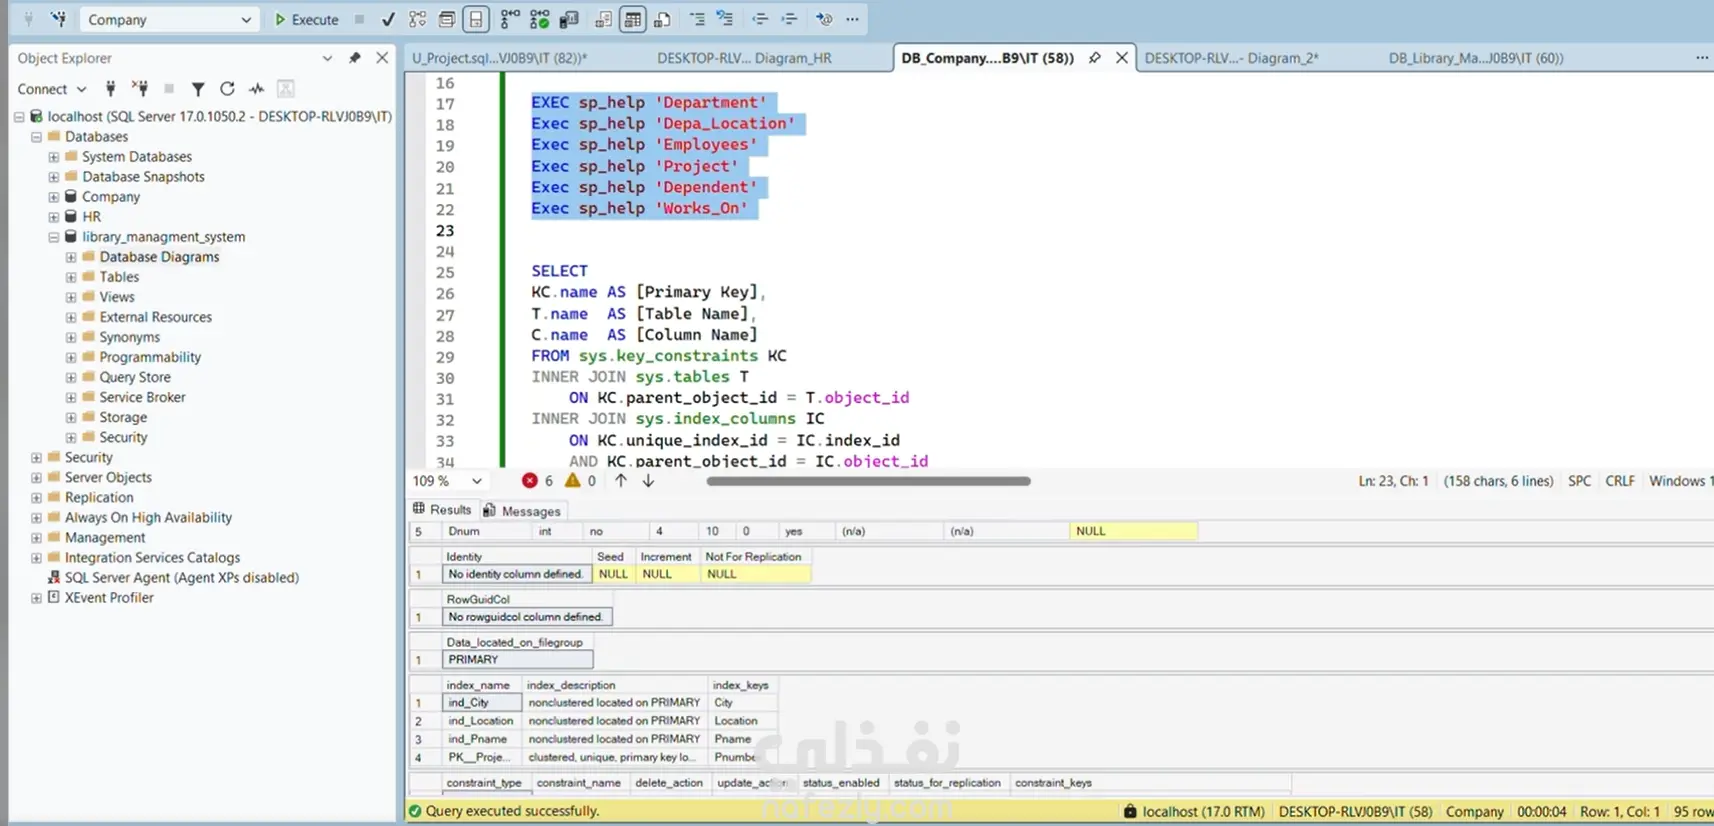Click the Object Explorer filter funnel icon
This screenshot has width=1714, height=826.
click(198, 89)
